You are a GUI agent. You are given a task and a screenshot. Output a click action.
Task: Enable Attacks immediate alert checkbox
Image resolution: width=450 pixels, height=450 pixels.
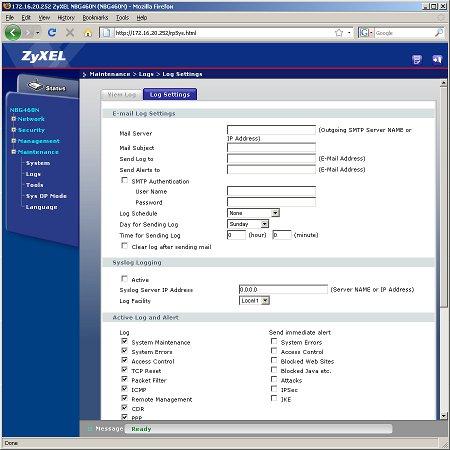[274, 379]
